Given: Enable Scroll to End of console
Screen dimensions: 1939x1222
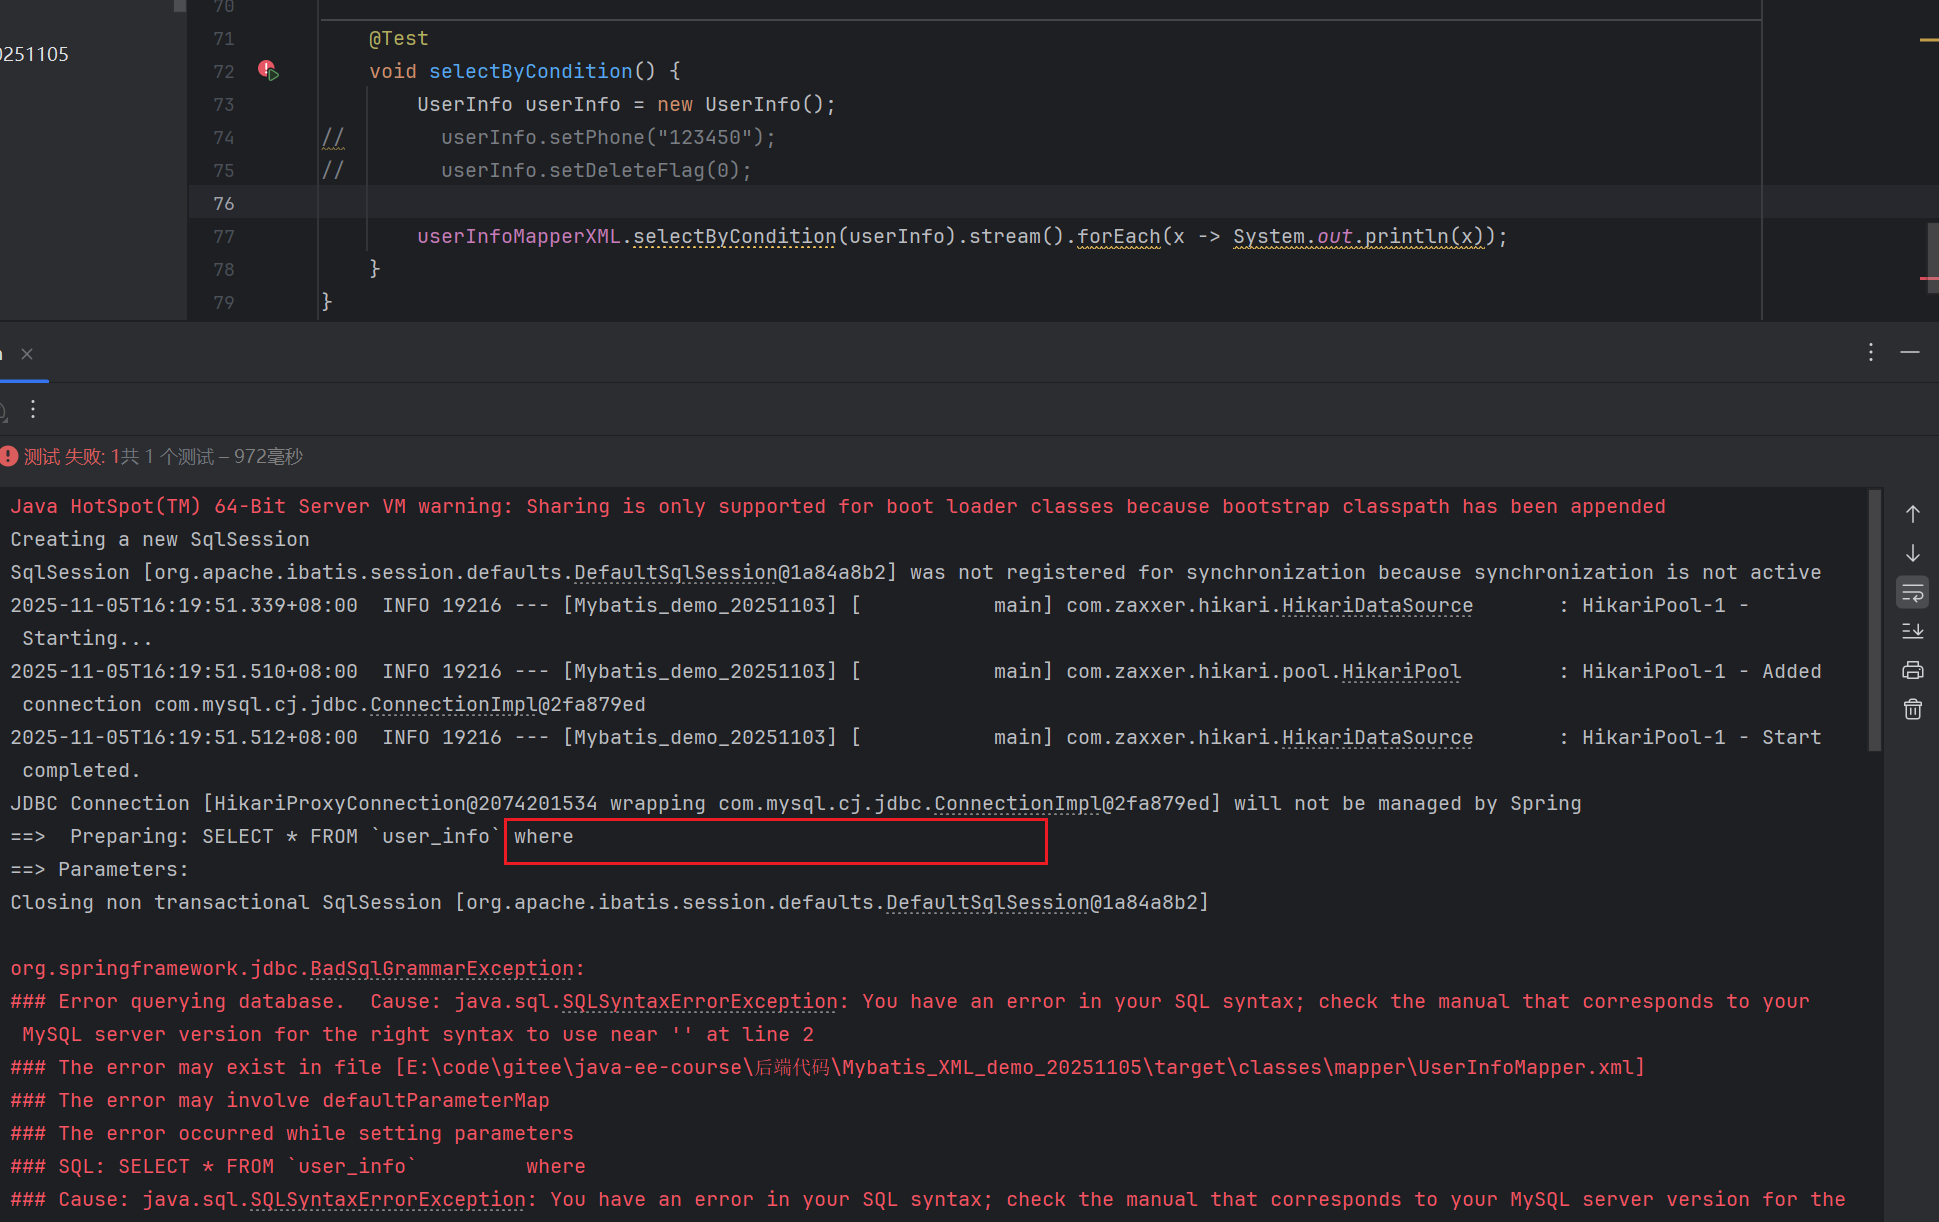Looking at the screenshot, I should (1912, 631).
